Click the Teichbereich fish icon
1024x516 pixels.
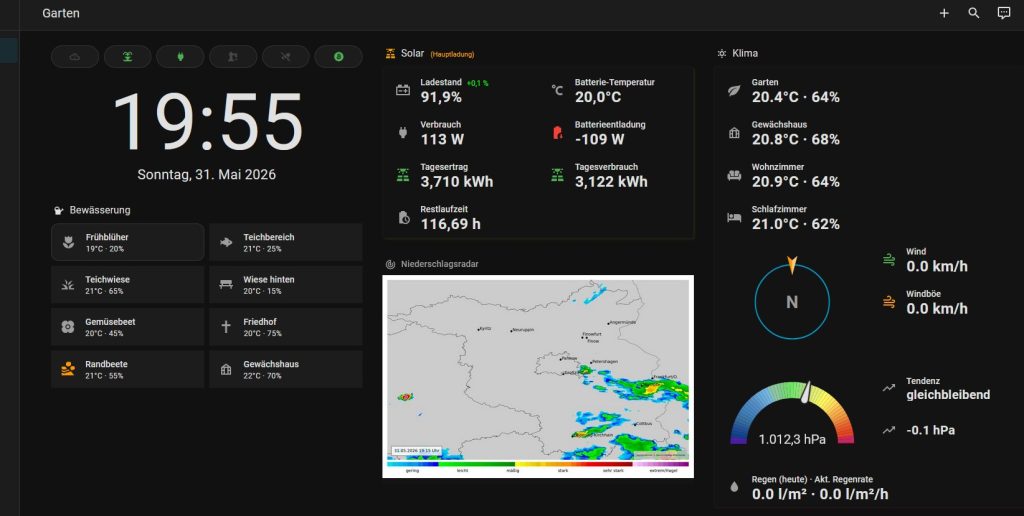pos(226,242)
